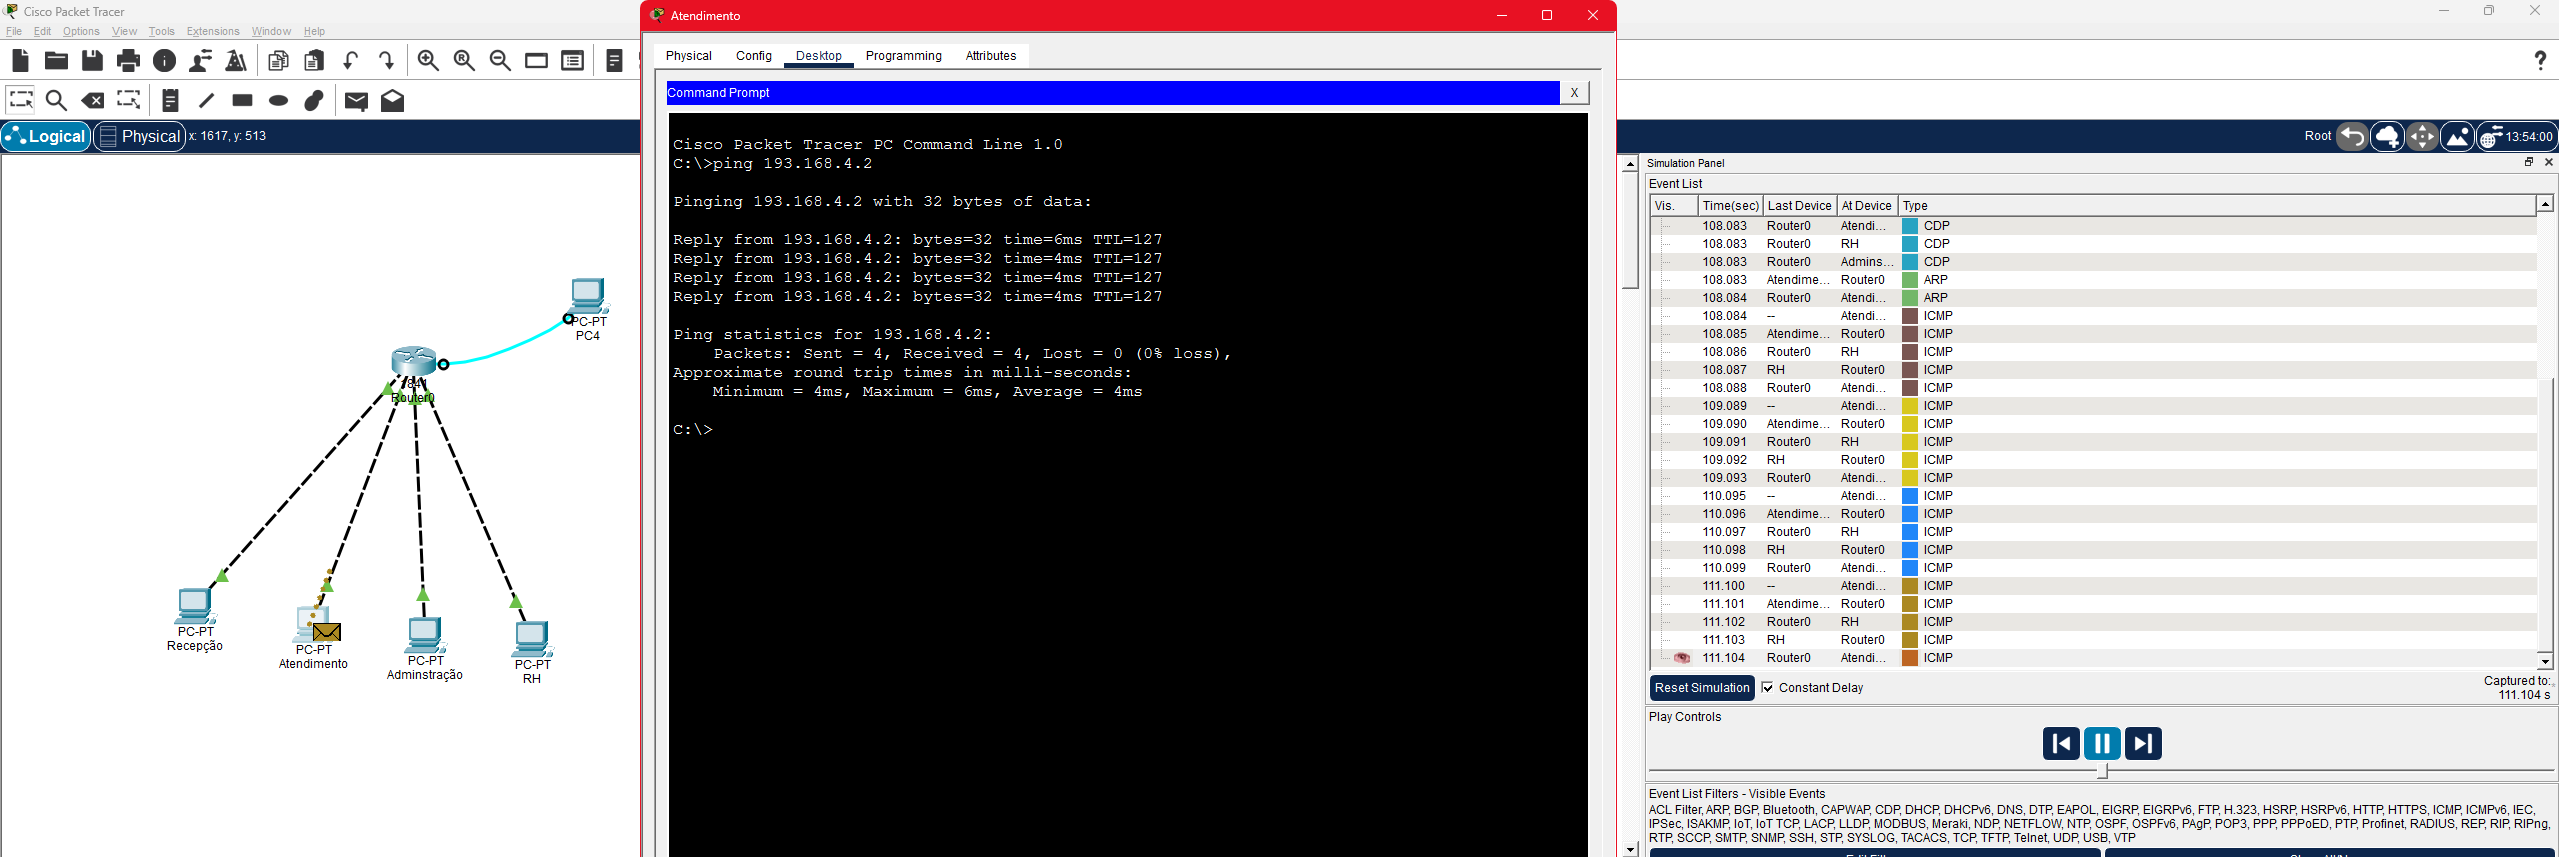Image resolution: width=2559 pixels, height=857 pixels.
Task: Create a new cluster with cloud icon
Action: click(2387, 136)
